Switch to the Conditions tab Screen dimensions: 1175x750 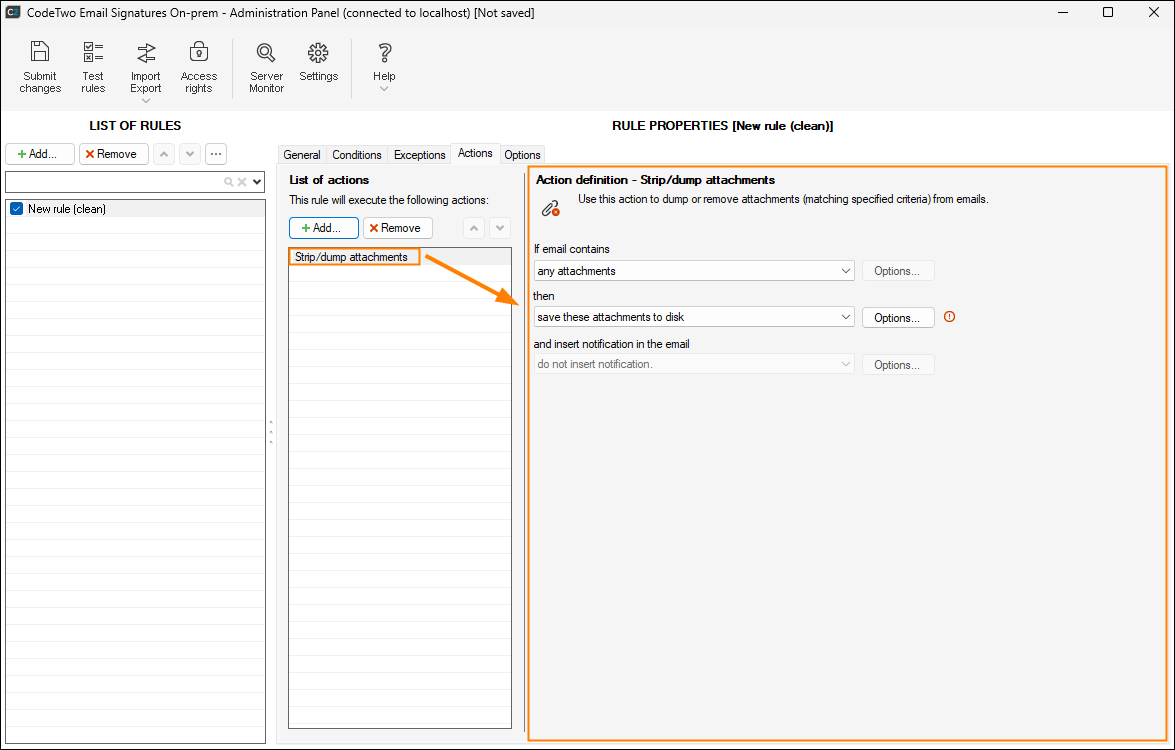point(357,155)
